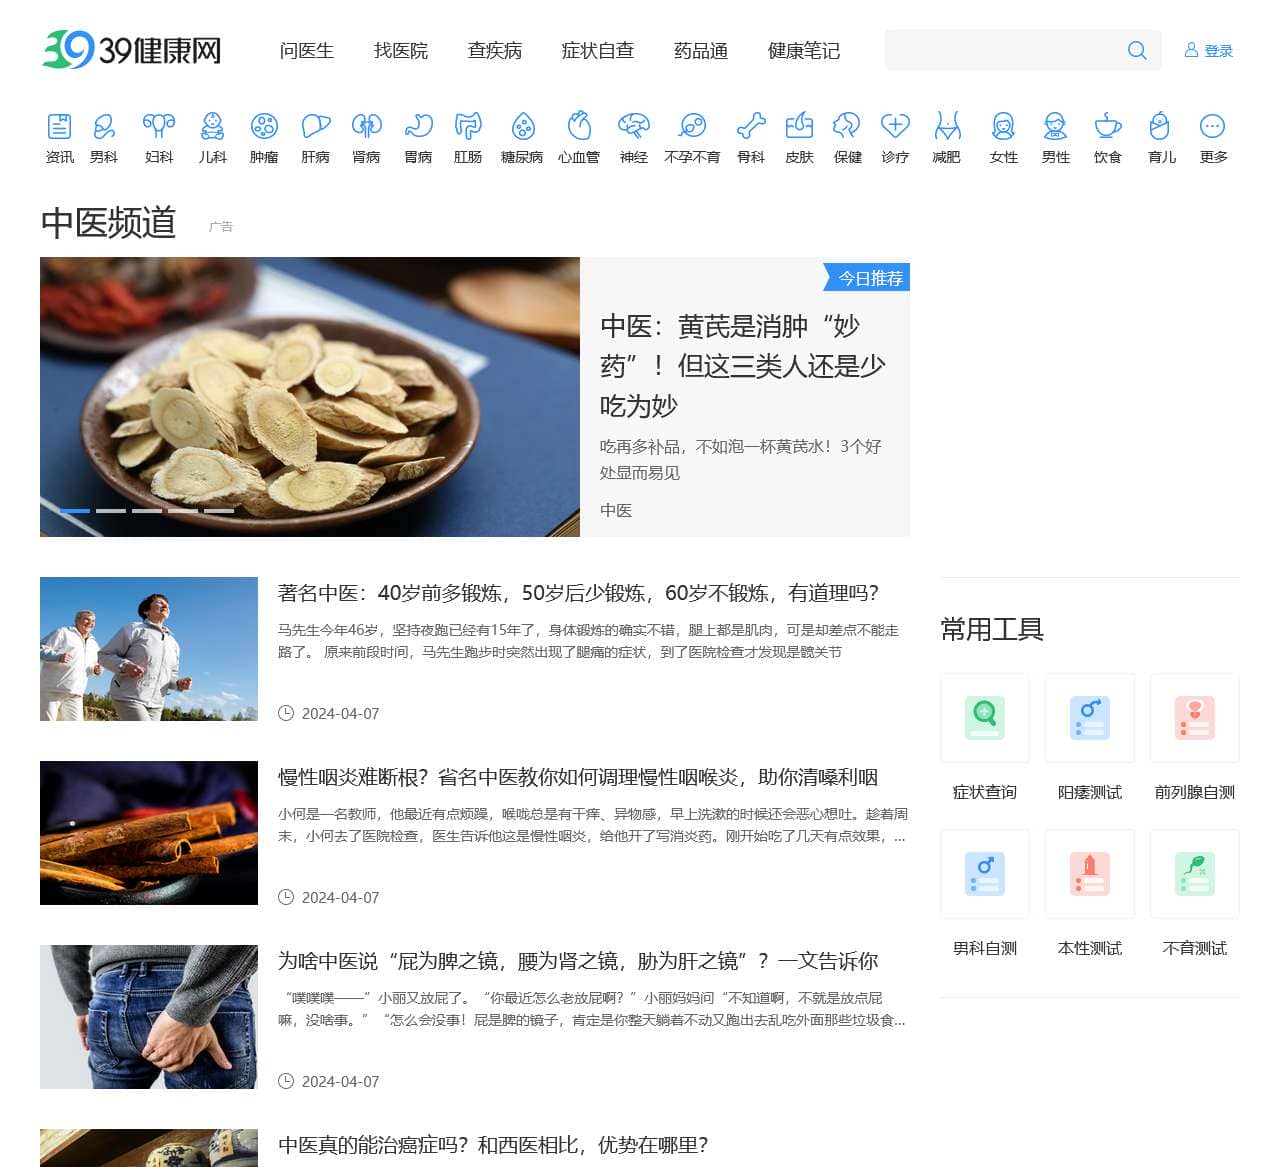This screenshot has height=1167, width=1280.
Task: Select the first carousel slide indicator
Action: 75,511
